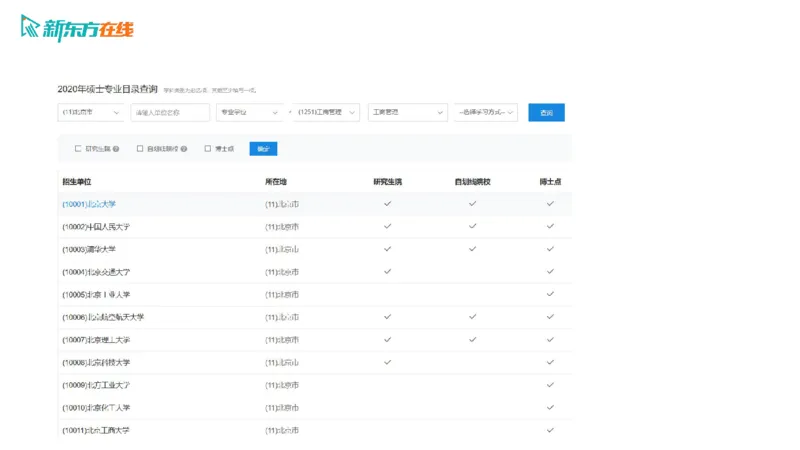Image resolution: width=800 pixels, height=450 pixels.
Task: Open the 专业学位 degree type dropdown
Action: 249,112
